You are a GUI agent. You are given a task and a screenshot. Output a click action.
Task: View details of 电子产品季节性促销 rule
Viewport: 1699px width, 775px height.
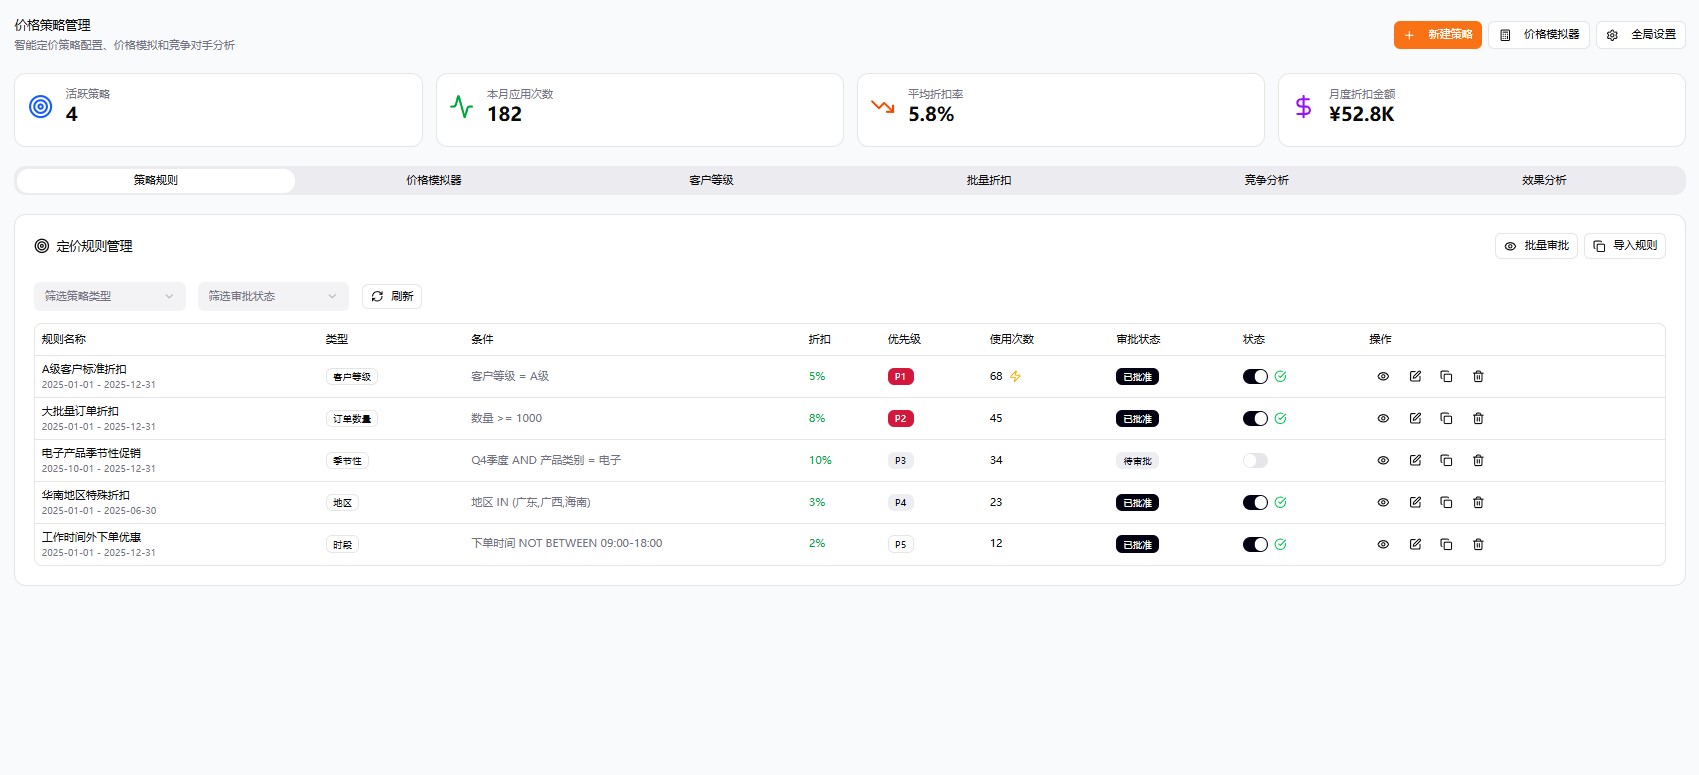[x=1383, y=461]
